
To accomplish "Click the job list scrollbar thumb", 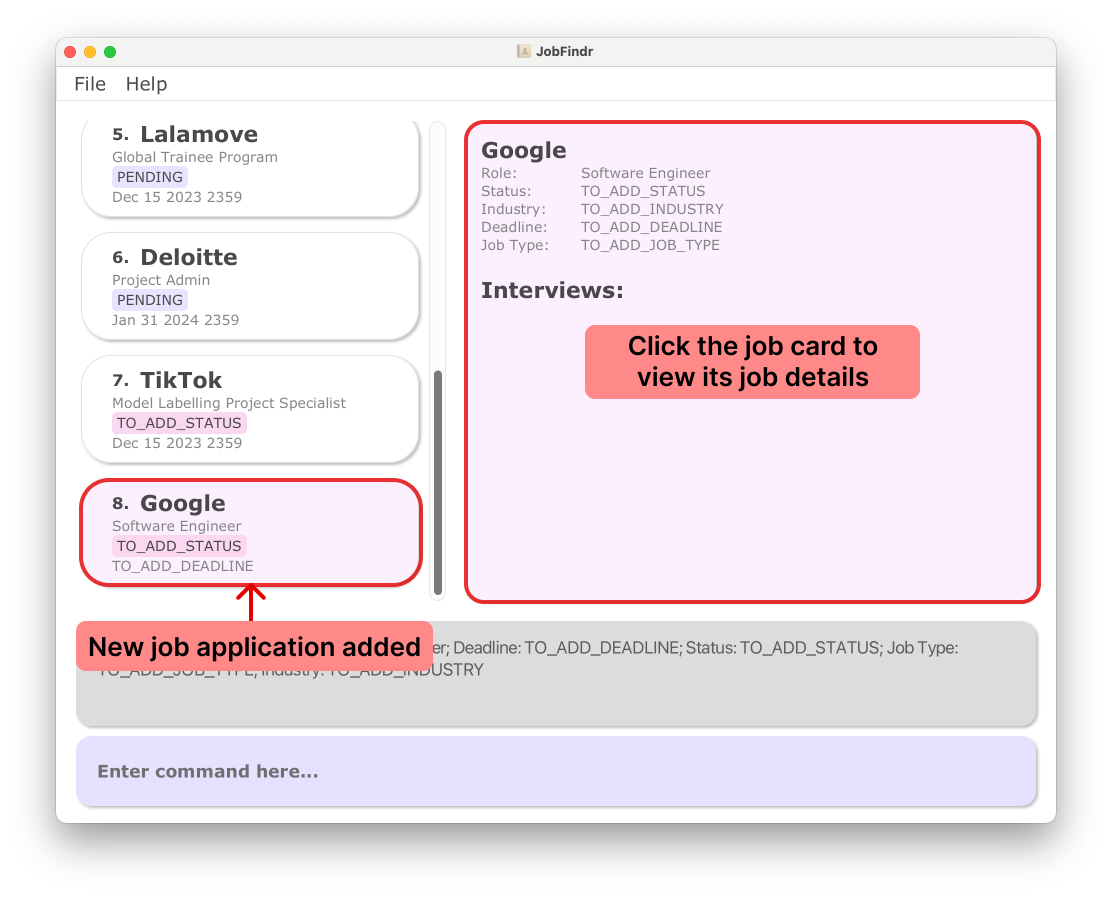I will pos(438,482).
